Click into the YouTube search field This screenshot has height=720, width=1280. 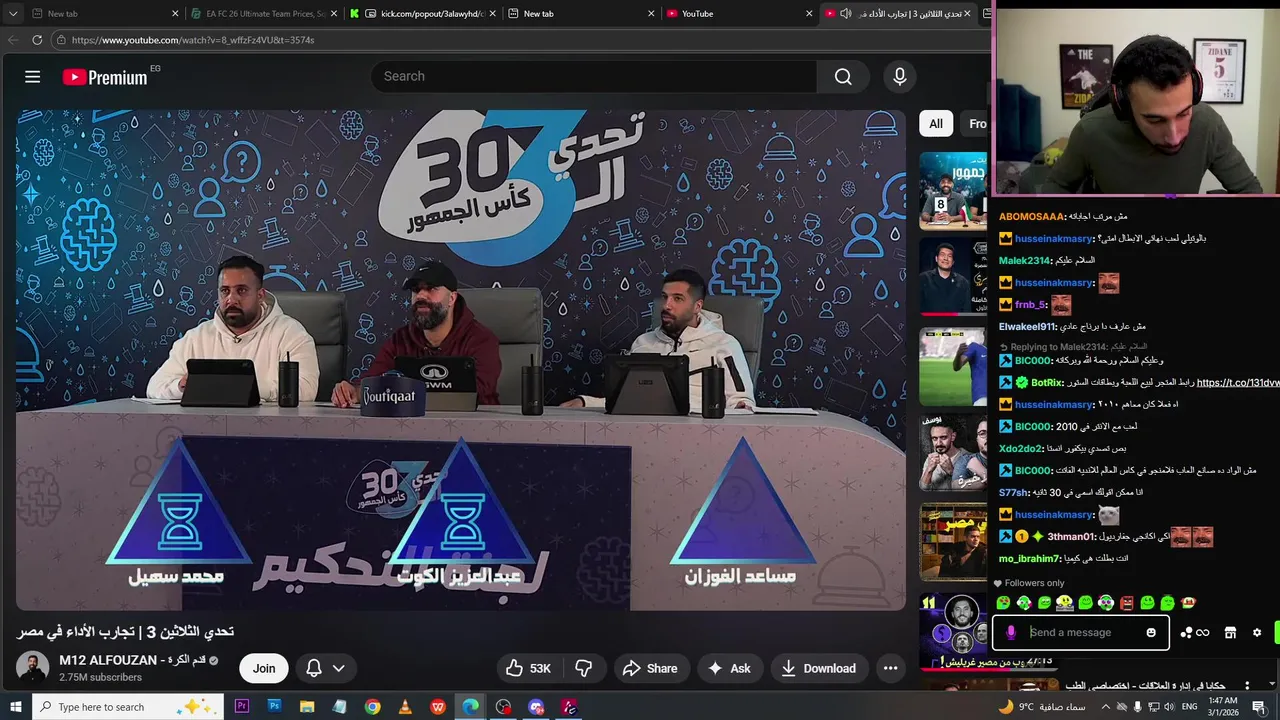click(594, 77)
